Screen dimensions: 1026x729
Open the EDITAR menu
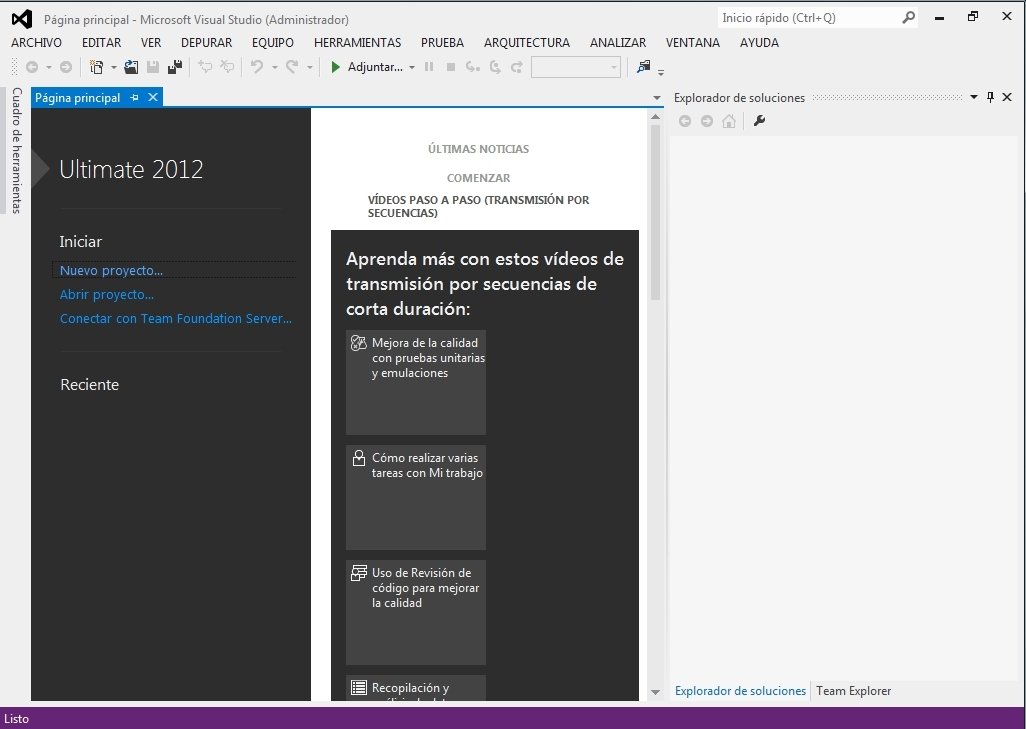[101, 43]
